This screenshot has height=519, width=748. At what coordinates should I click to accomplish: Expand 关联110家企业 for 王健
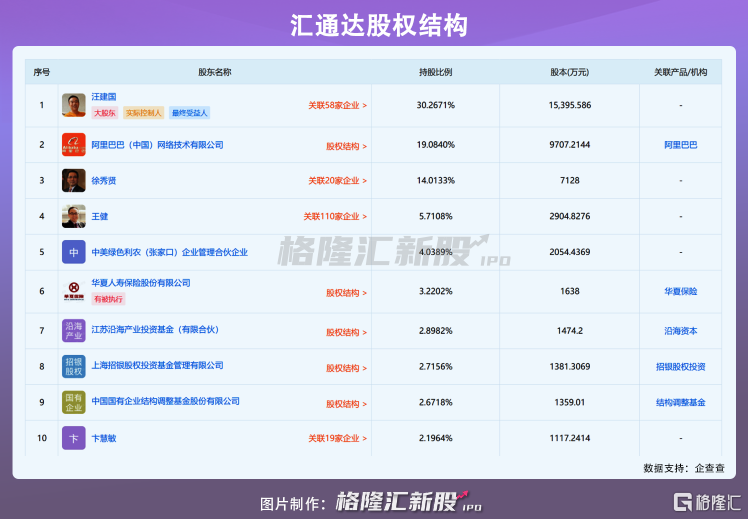point(335,216)
